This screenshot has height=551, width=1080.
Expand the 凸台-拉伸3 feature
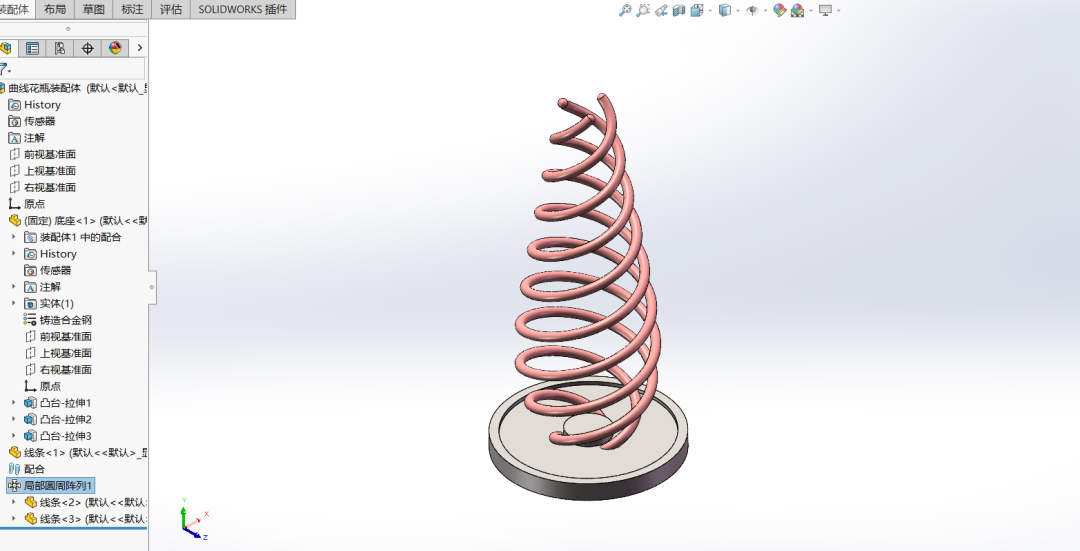tap(13, 435)
